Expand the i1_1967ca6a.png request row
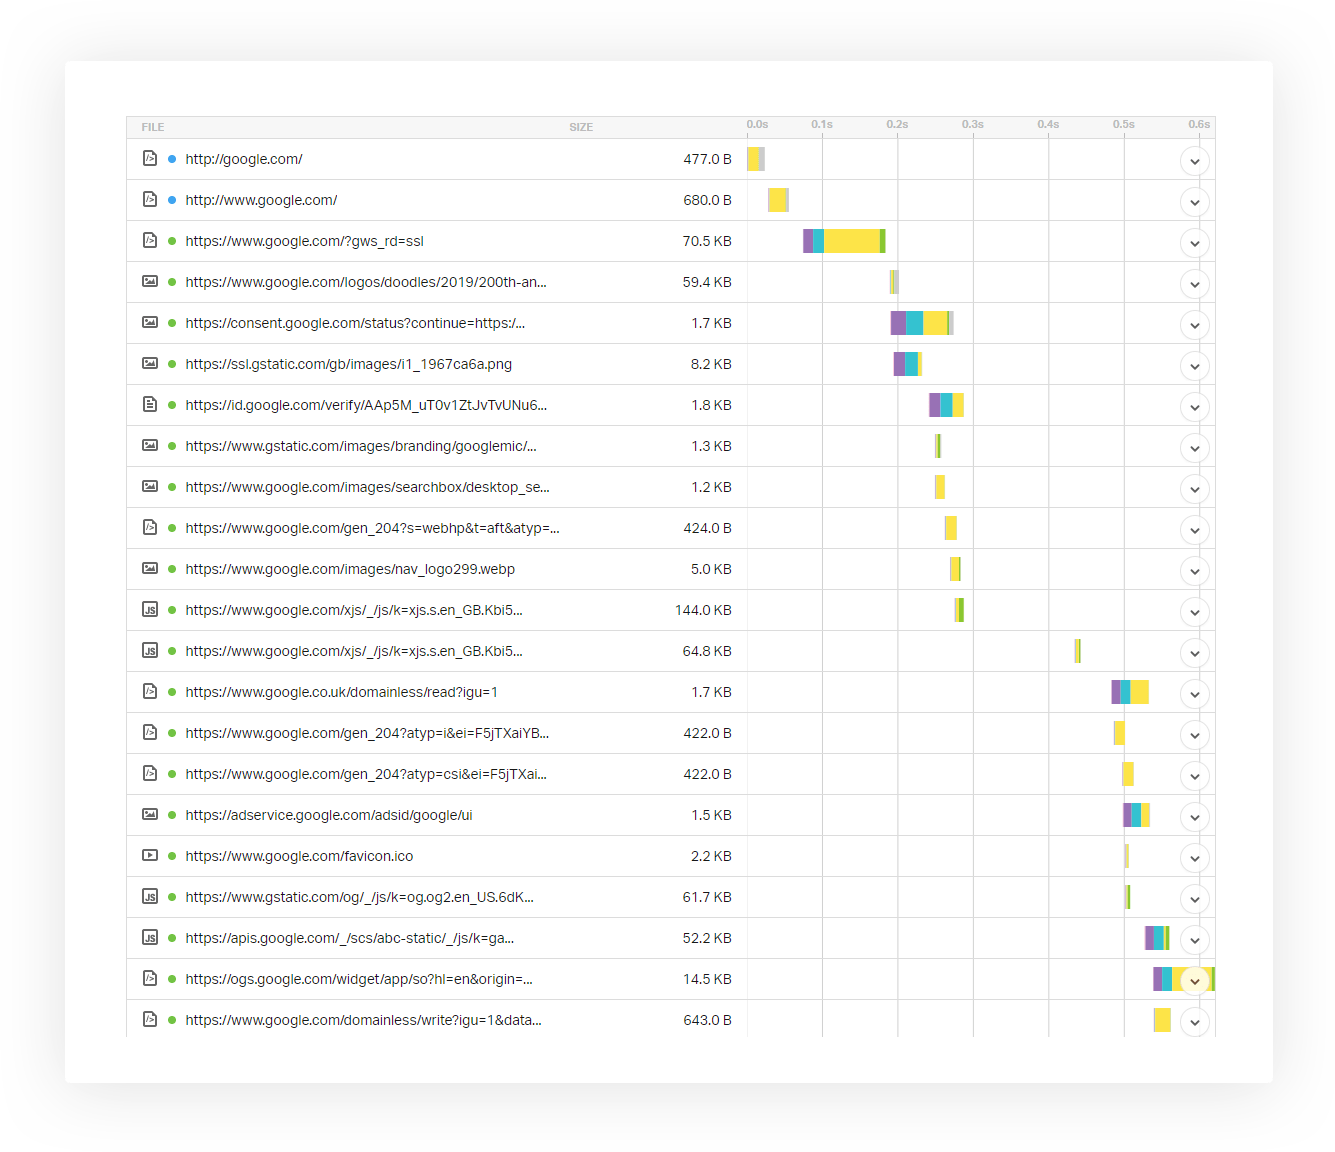This screenshot has height=1152, width=1335. (x=1195, y=366)
